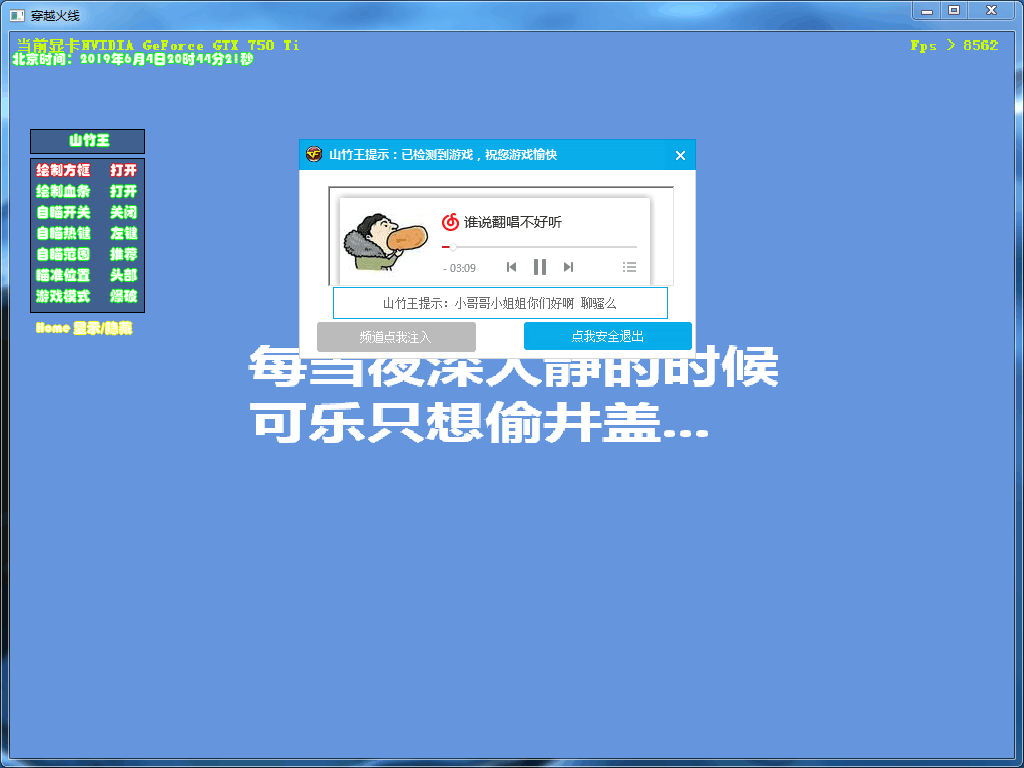Click the Home 显示/隐藏 hint text

pos(84,328)
